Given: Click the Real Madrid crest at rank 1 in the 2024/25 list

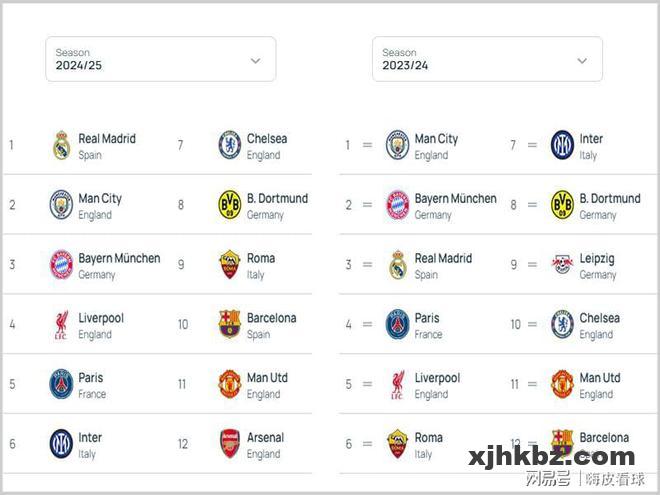Looking at the screenshot, I should coord(61,145).
